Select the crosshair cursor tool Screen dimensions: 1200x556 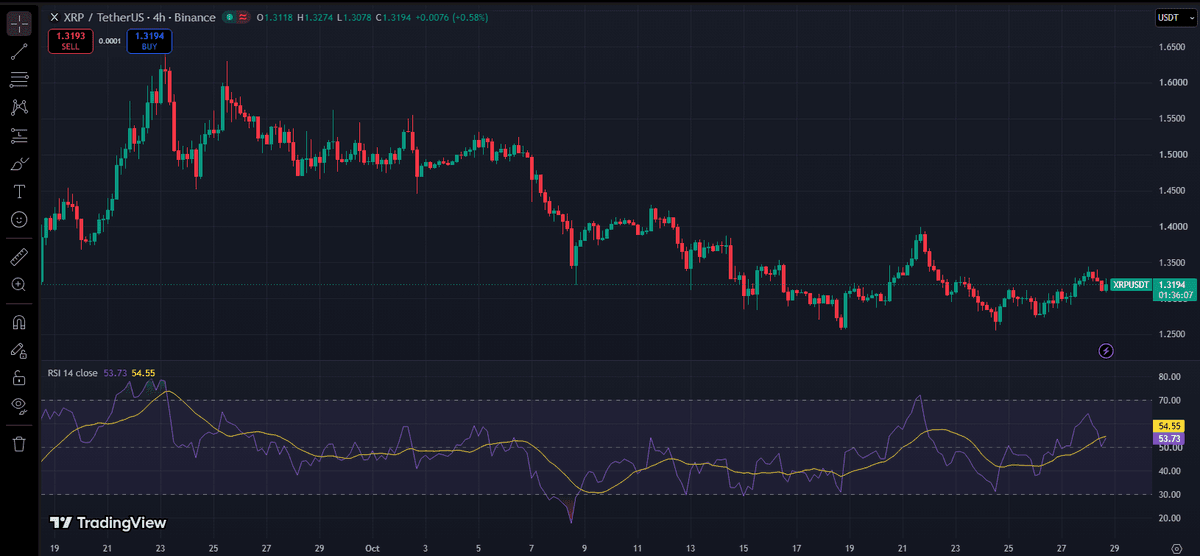pyautogui.click(x=19, y=24)
